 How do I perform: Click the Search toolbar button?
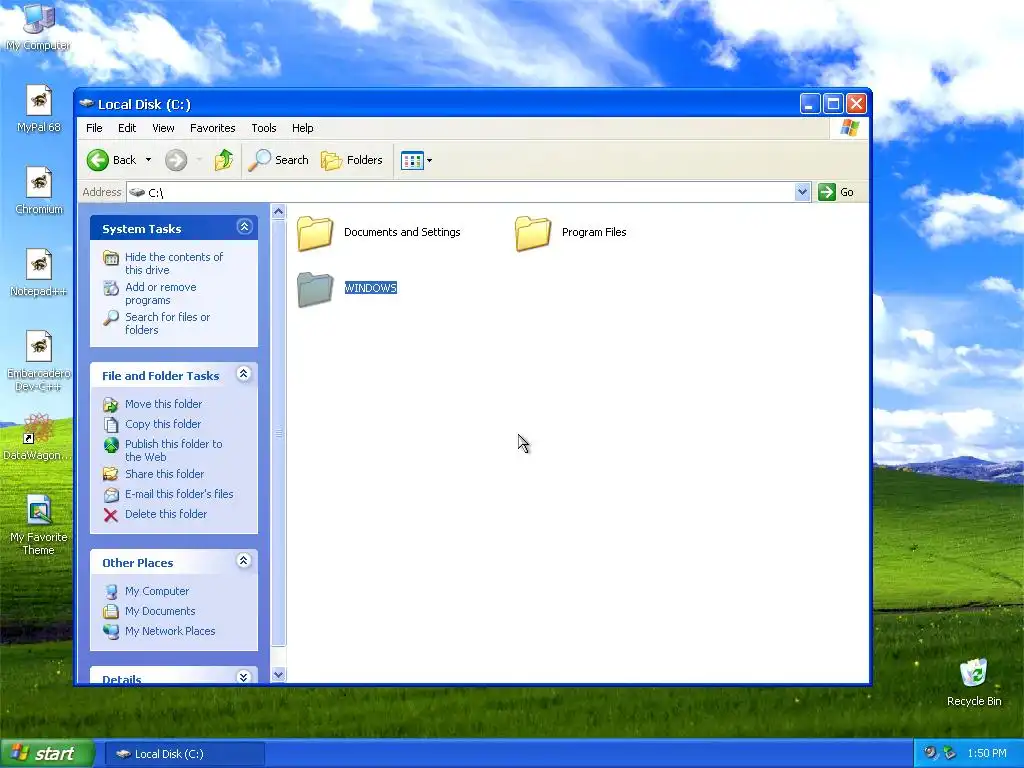tap(278, 160)
